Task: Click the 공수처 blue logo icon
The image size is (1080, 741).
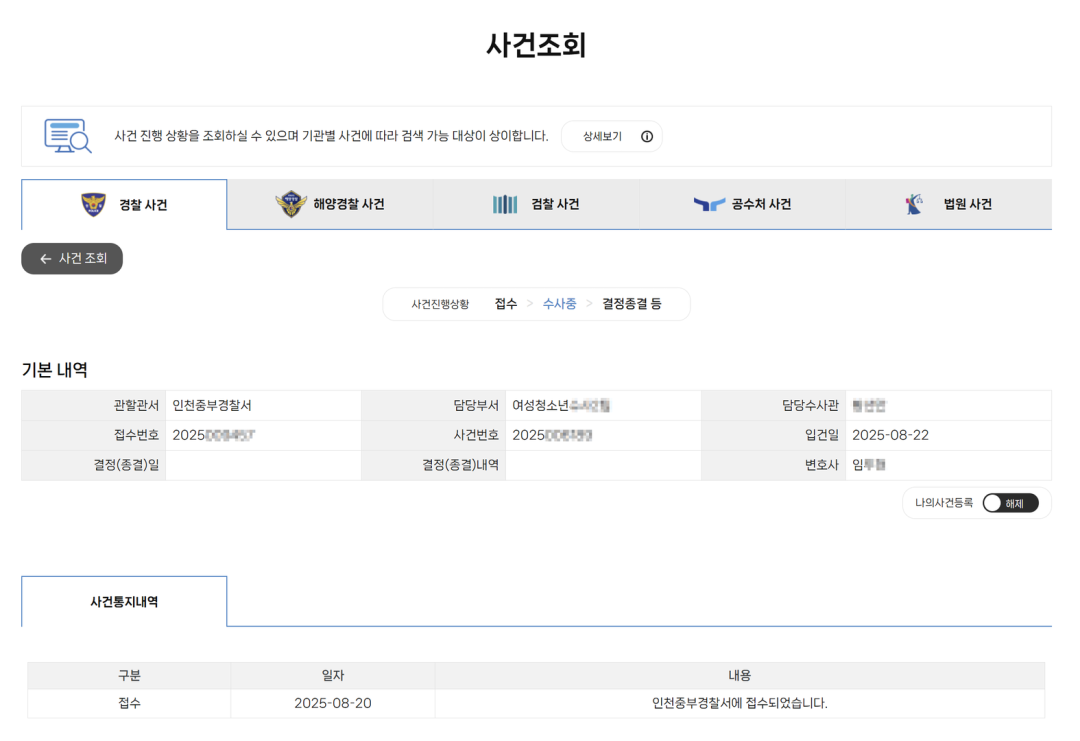Action: point(709,204)
